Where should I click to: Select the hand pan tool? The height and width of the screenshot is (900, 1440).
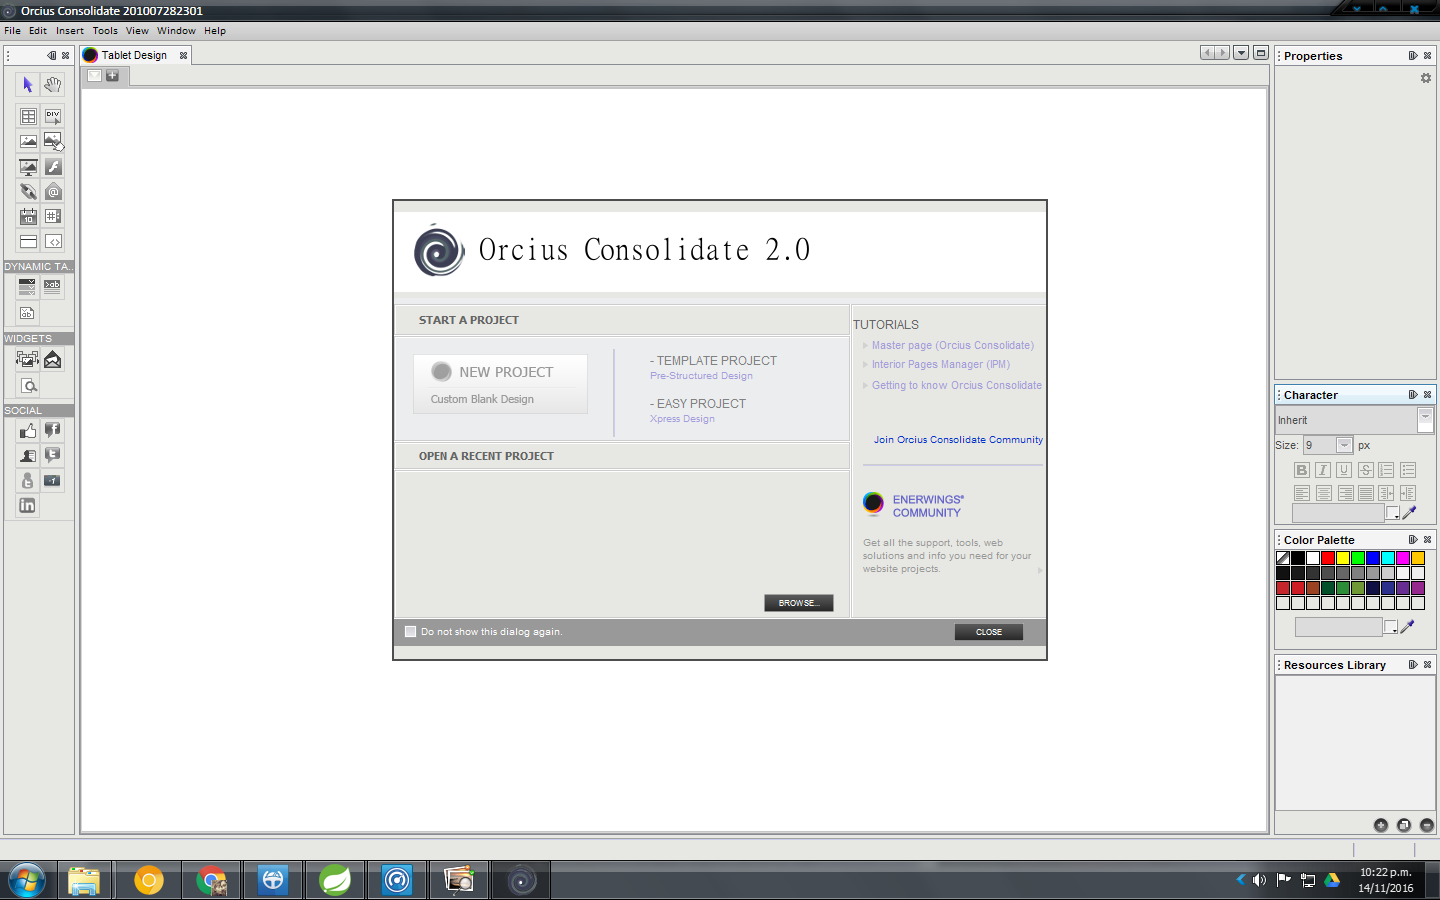(53, 85)
